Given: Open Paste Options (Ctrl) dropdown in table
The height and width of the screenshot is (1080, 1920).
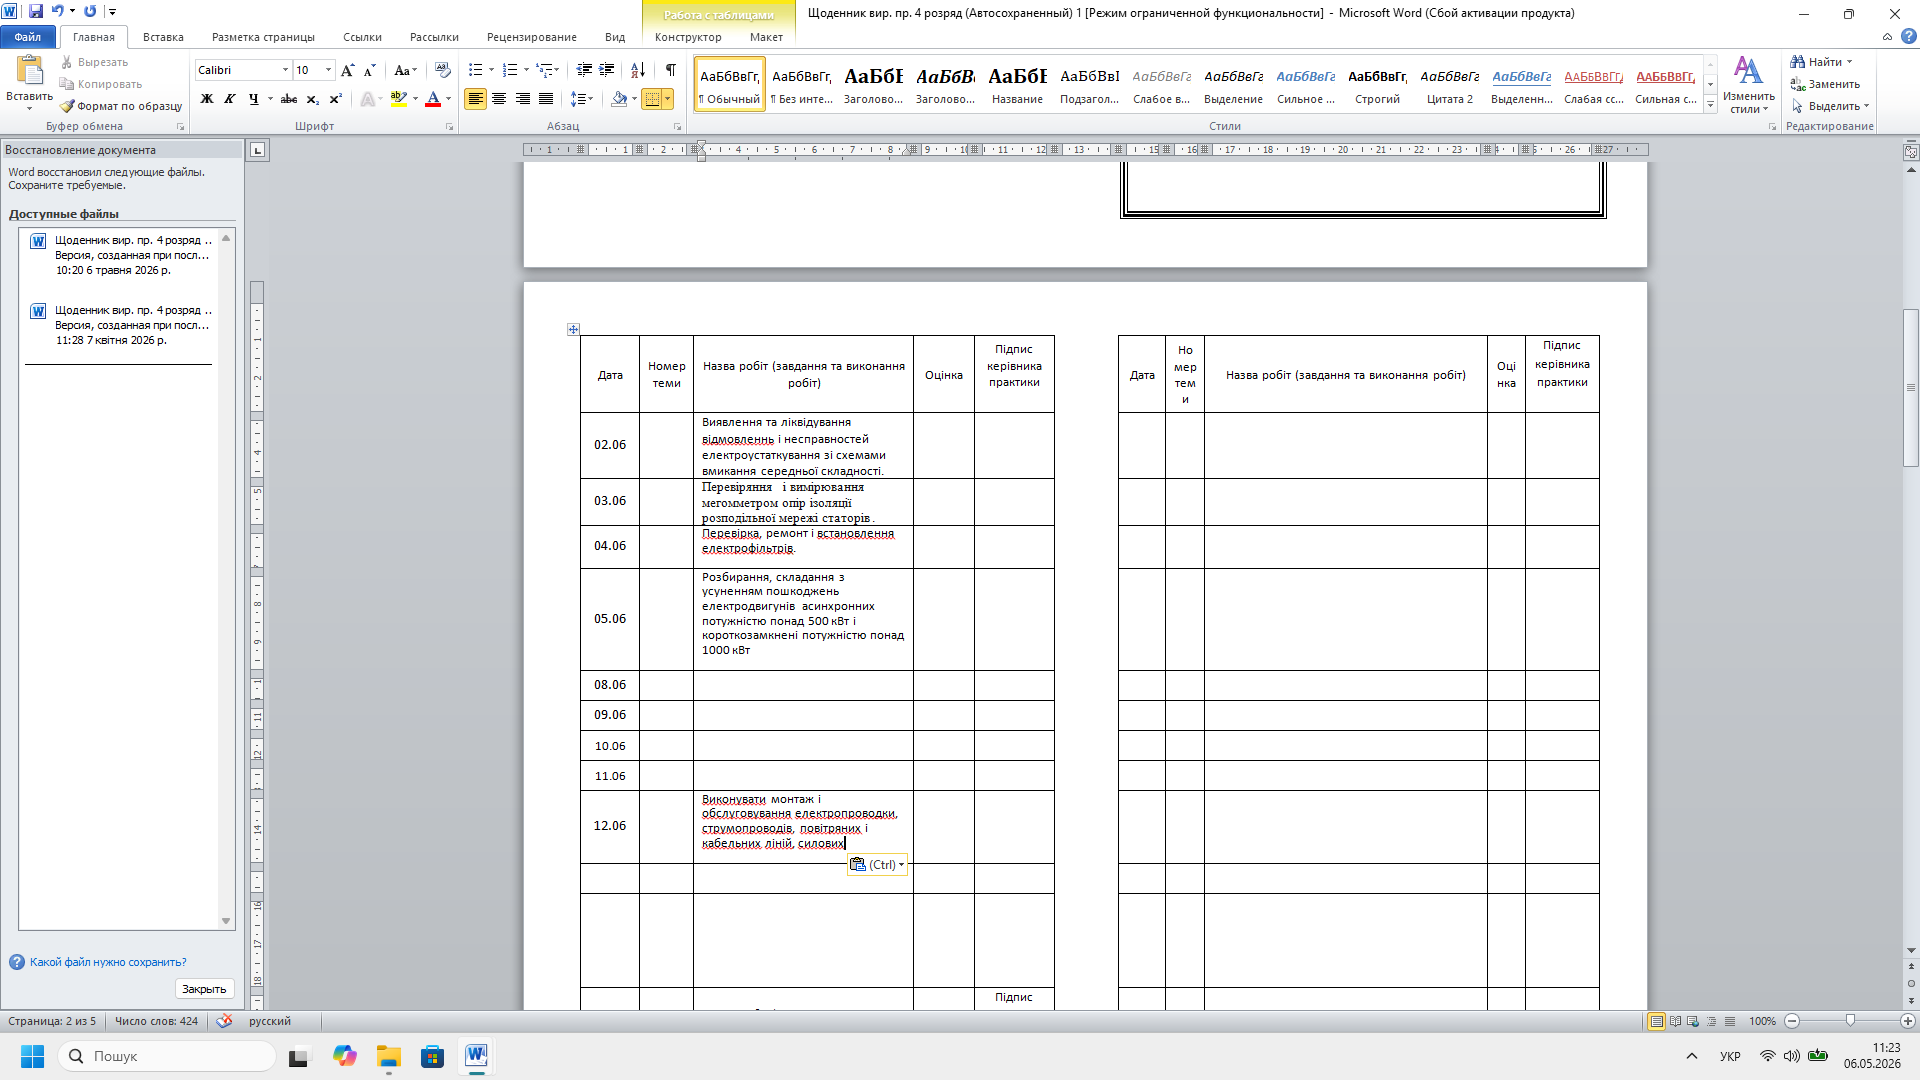Looking at the screenshot, I should [877, 865].
